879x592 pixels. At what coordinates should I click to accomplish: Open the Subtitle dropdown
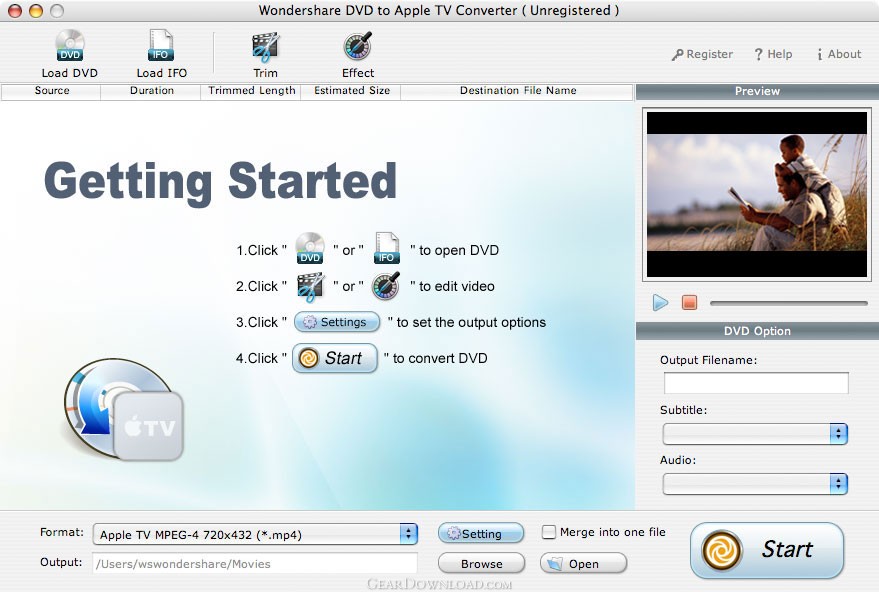click(x=755, y=433)
